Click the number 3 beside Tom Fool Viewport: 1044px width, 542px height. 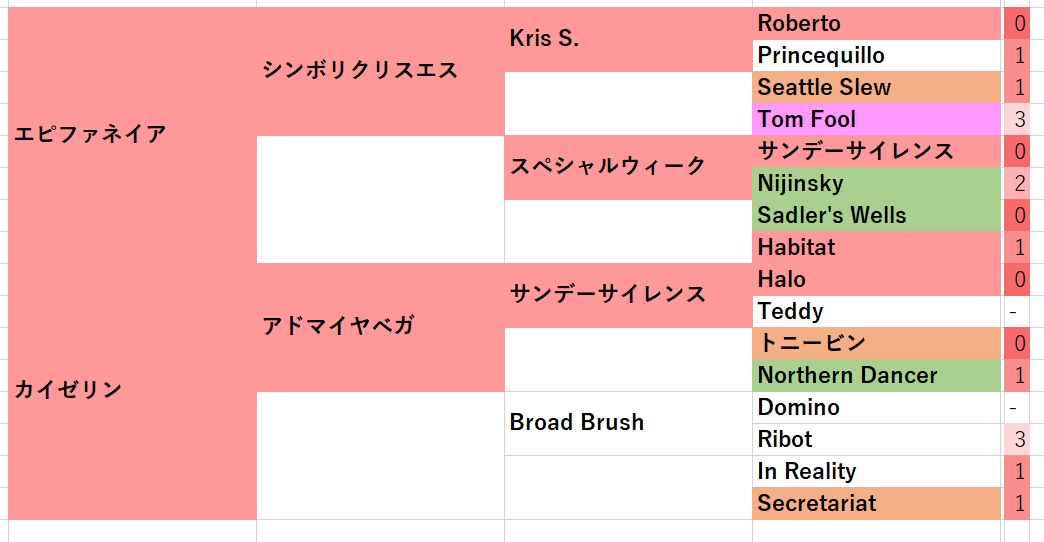1017,119
